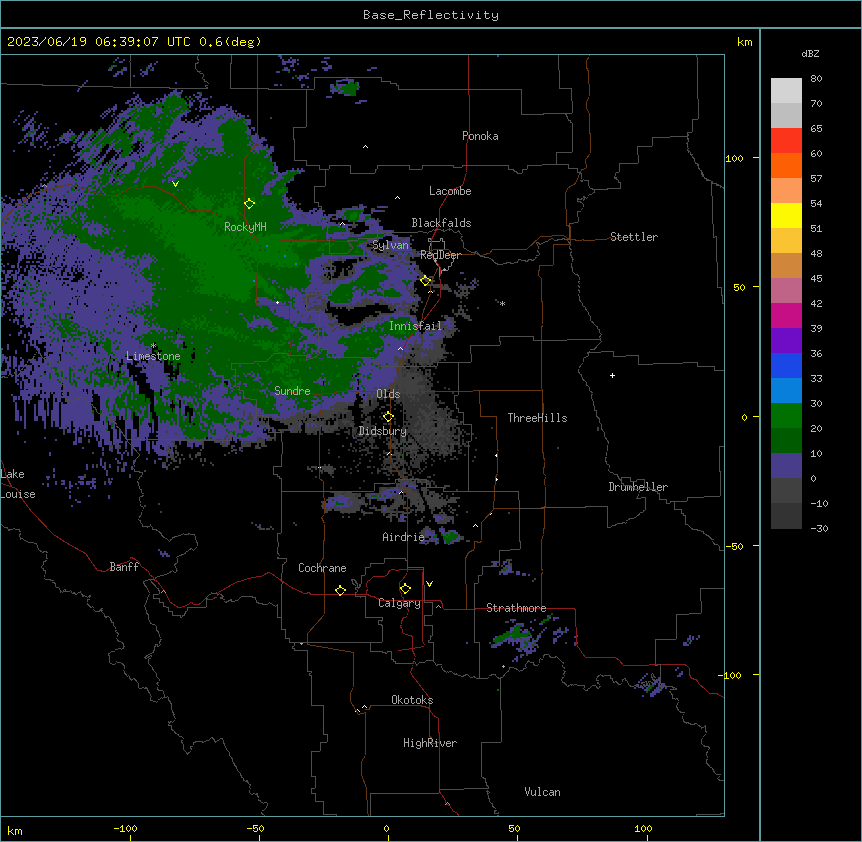Click the Ponoka city label

pyautogui.click(x=480, y=136)
